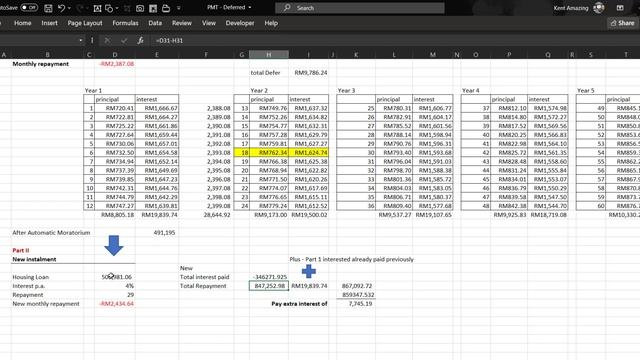Select the Repayment 29 cell
640x360 pixels.
(x=115, y=295)
